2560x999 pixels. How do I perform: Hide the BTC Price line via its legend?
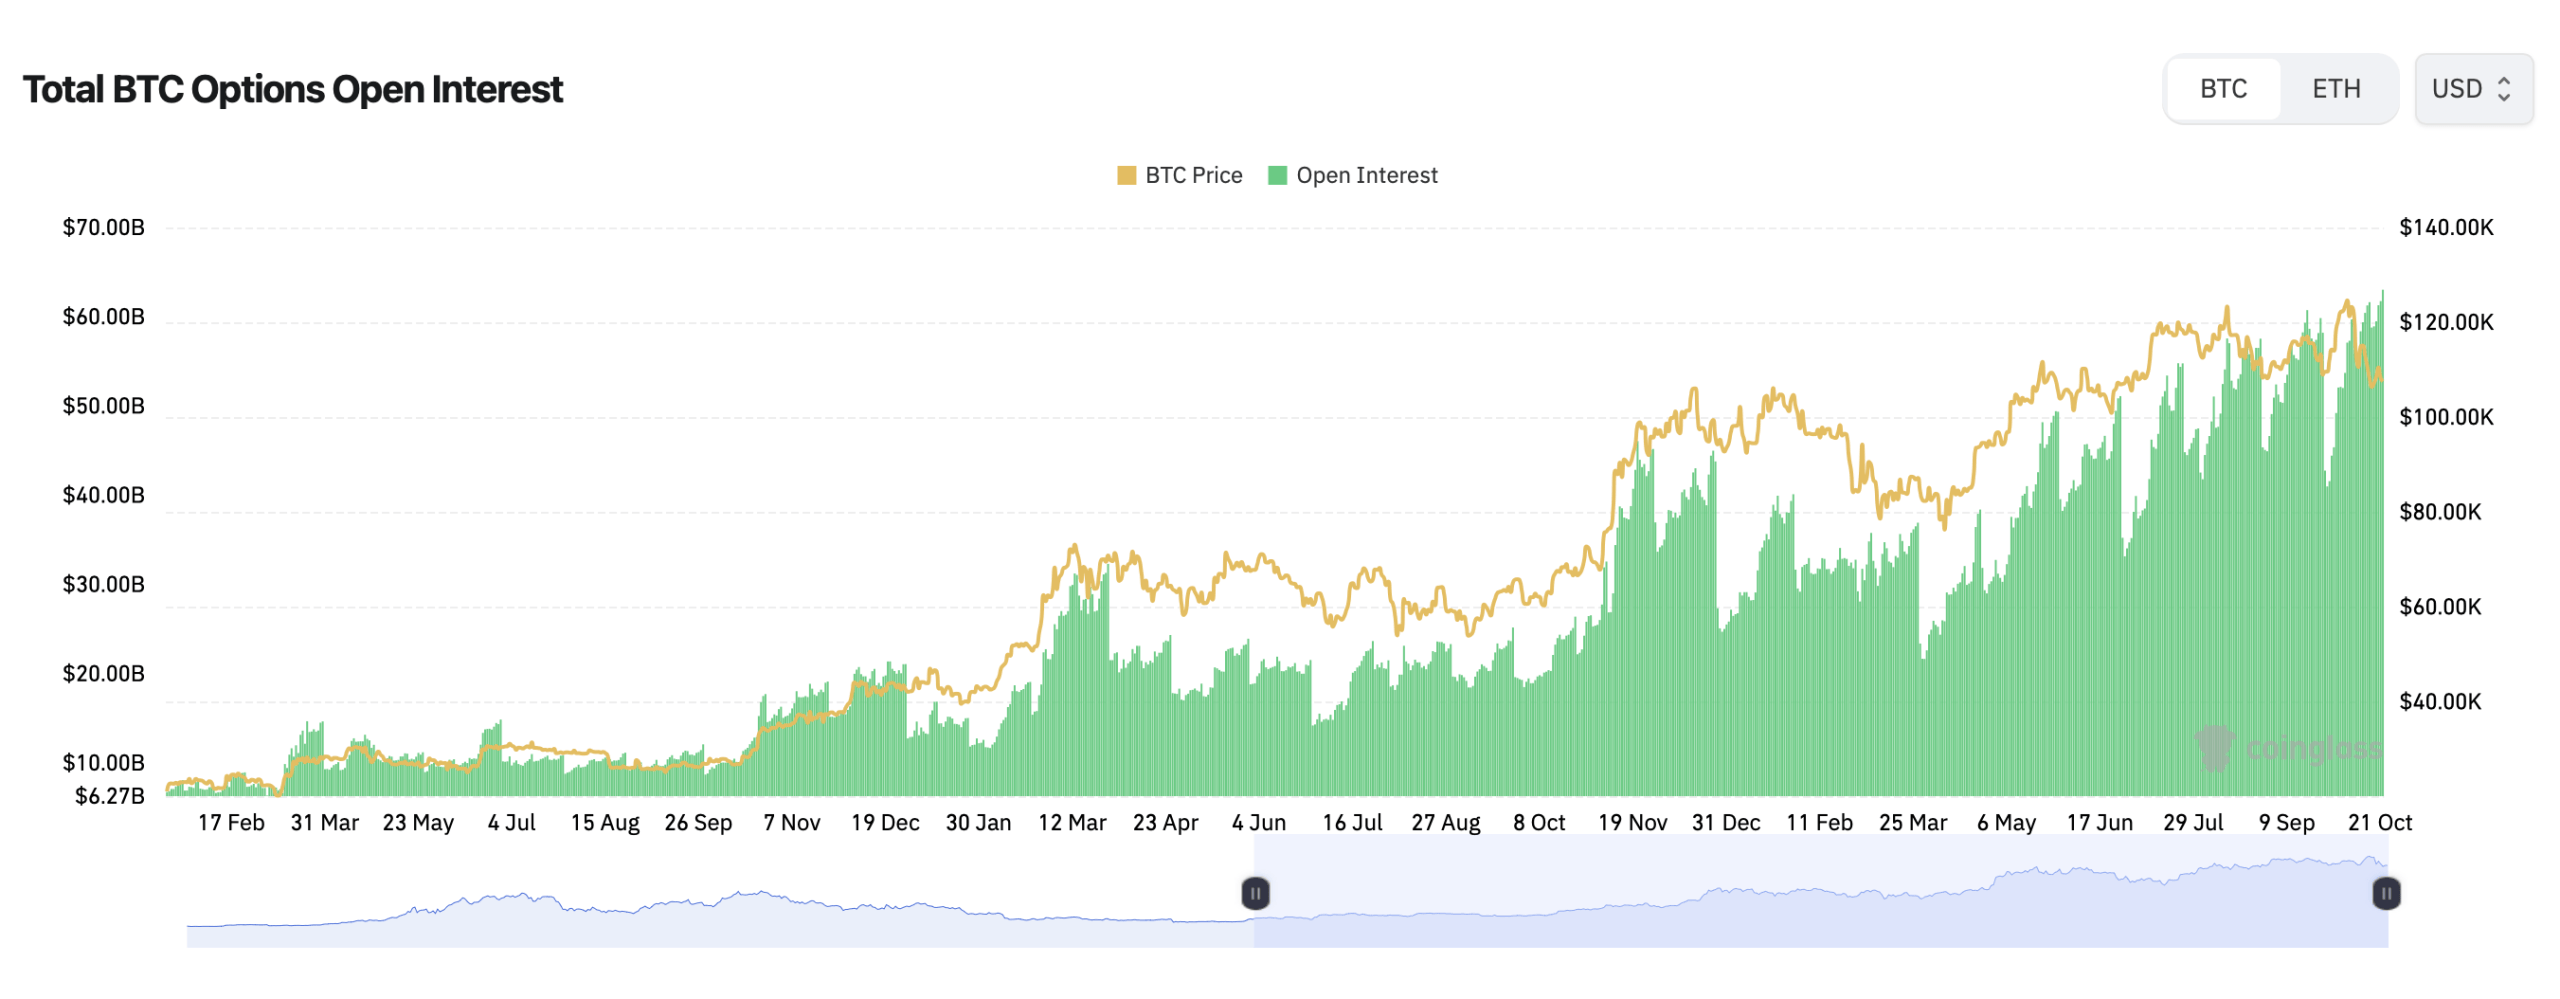[1190, 175]
